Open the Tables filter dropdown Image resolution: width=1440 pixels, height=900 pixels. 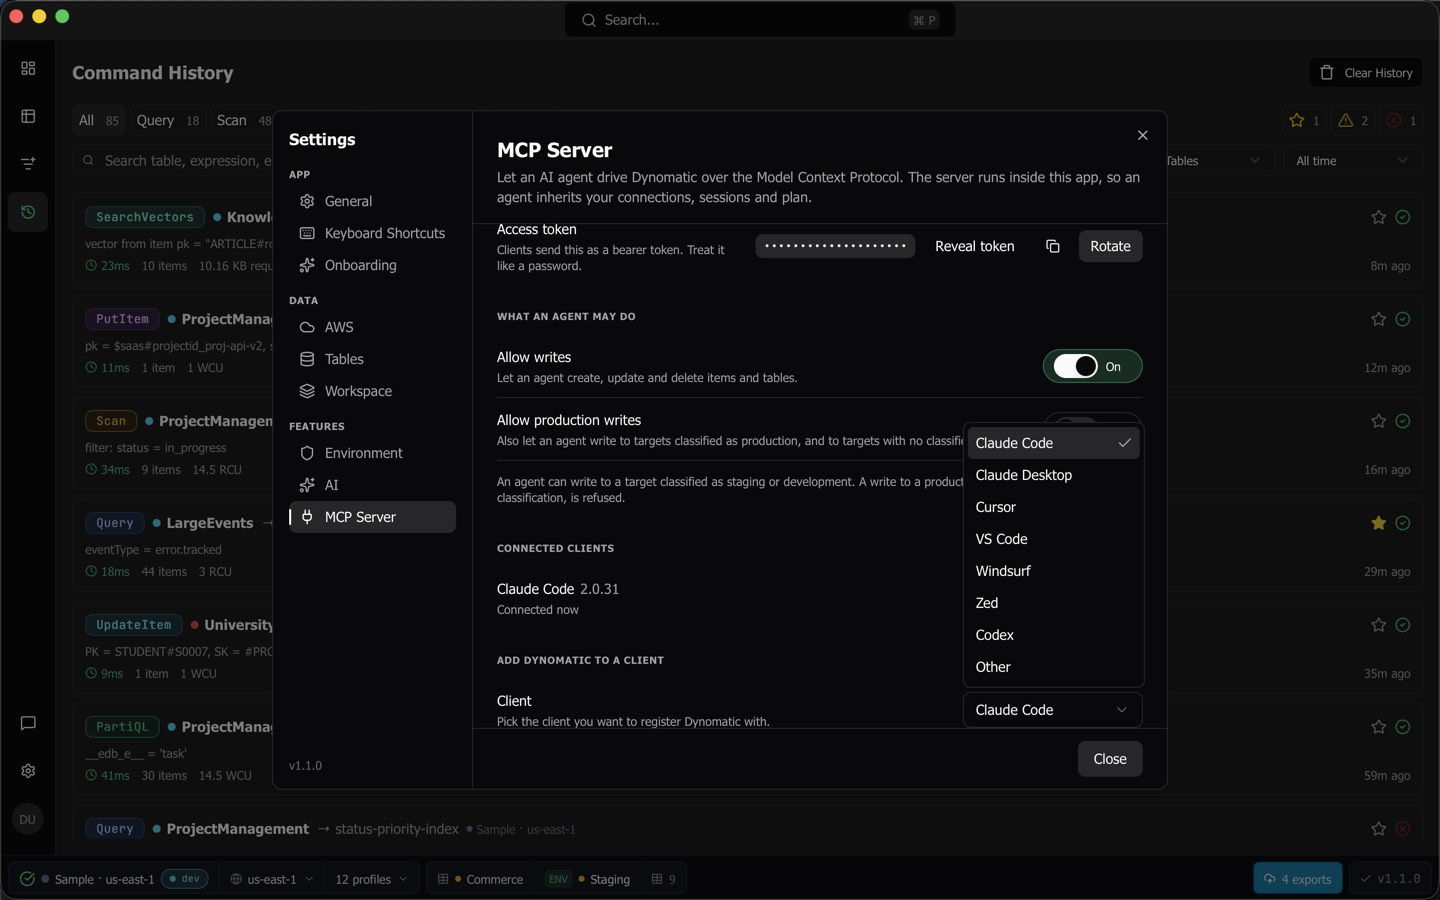[x=1213, y=161]
